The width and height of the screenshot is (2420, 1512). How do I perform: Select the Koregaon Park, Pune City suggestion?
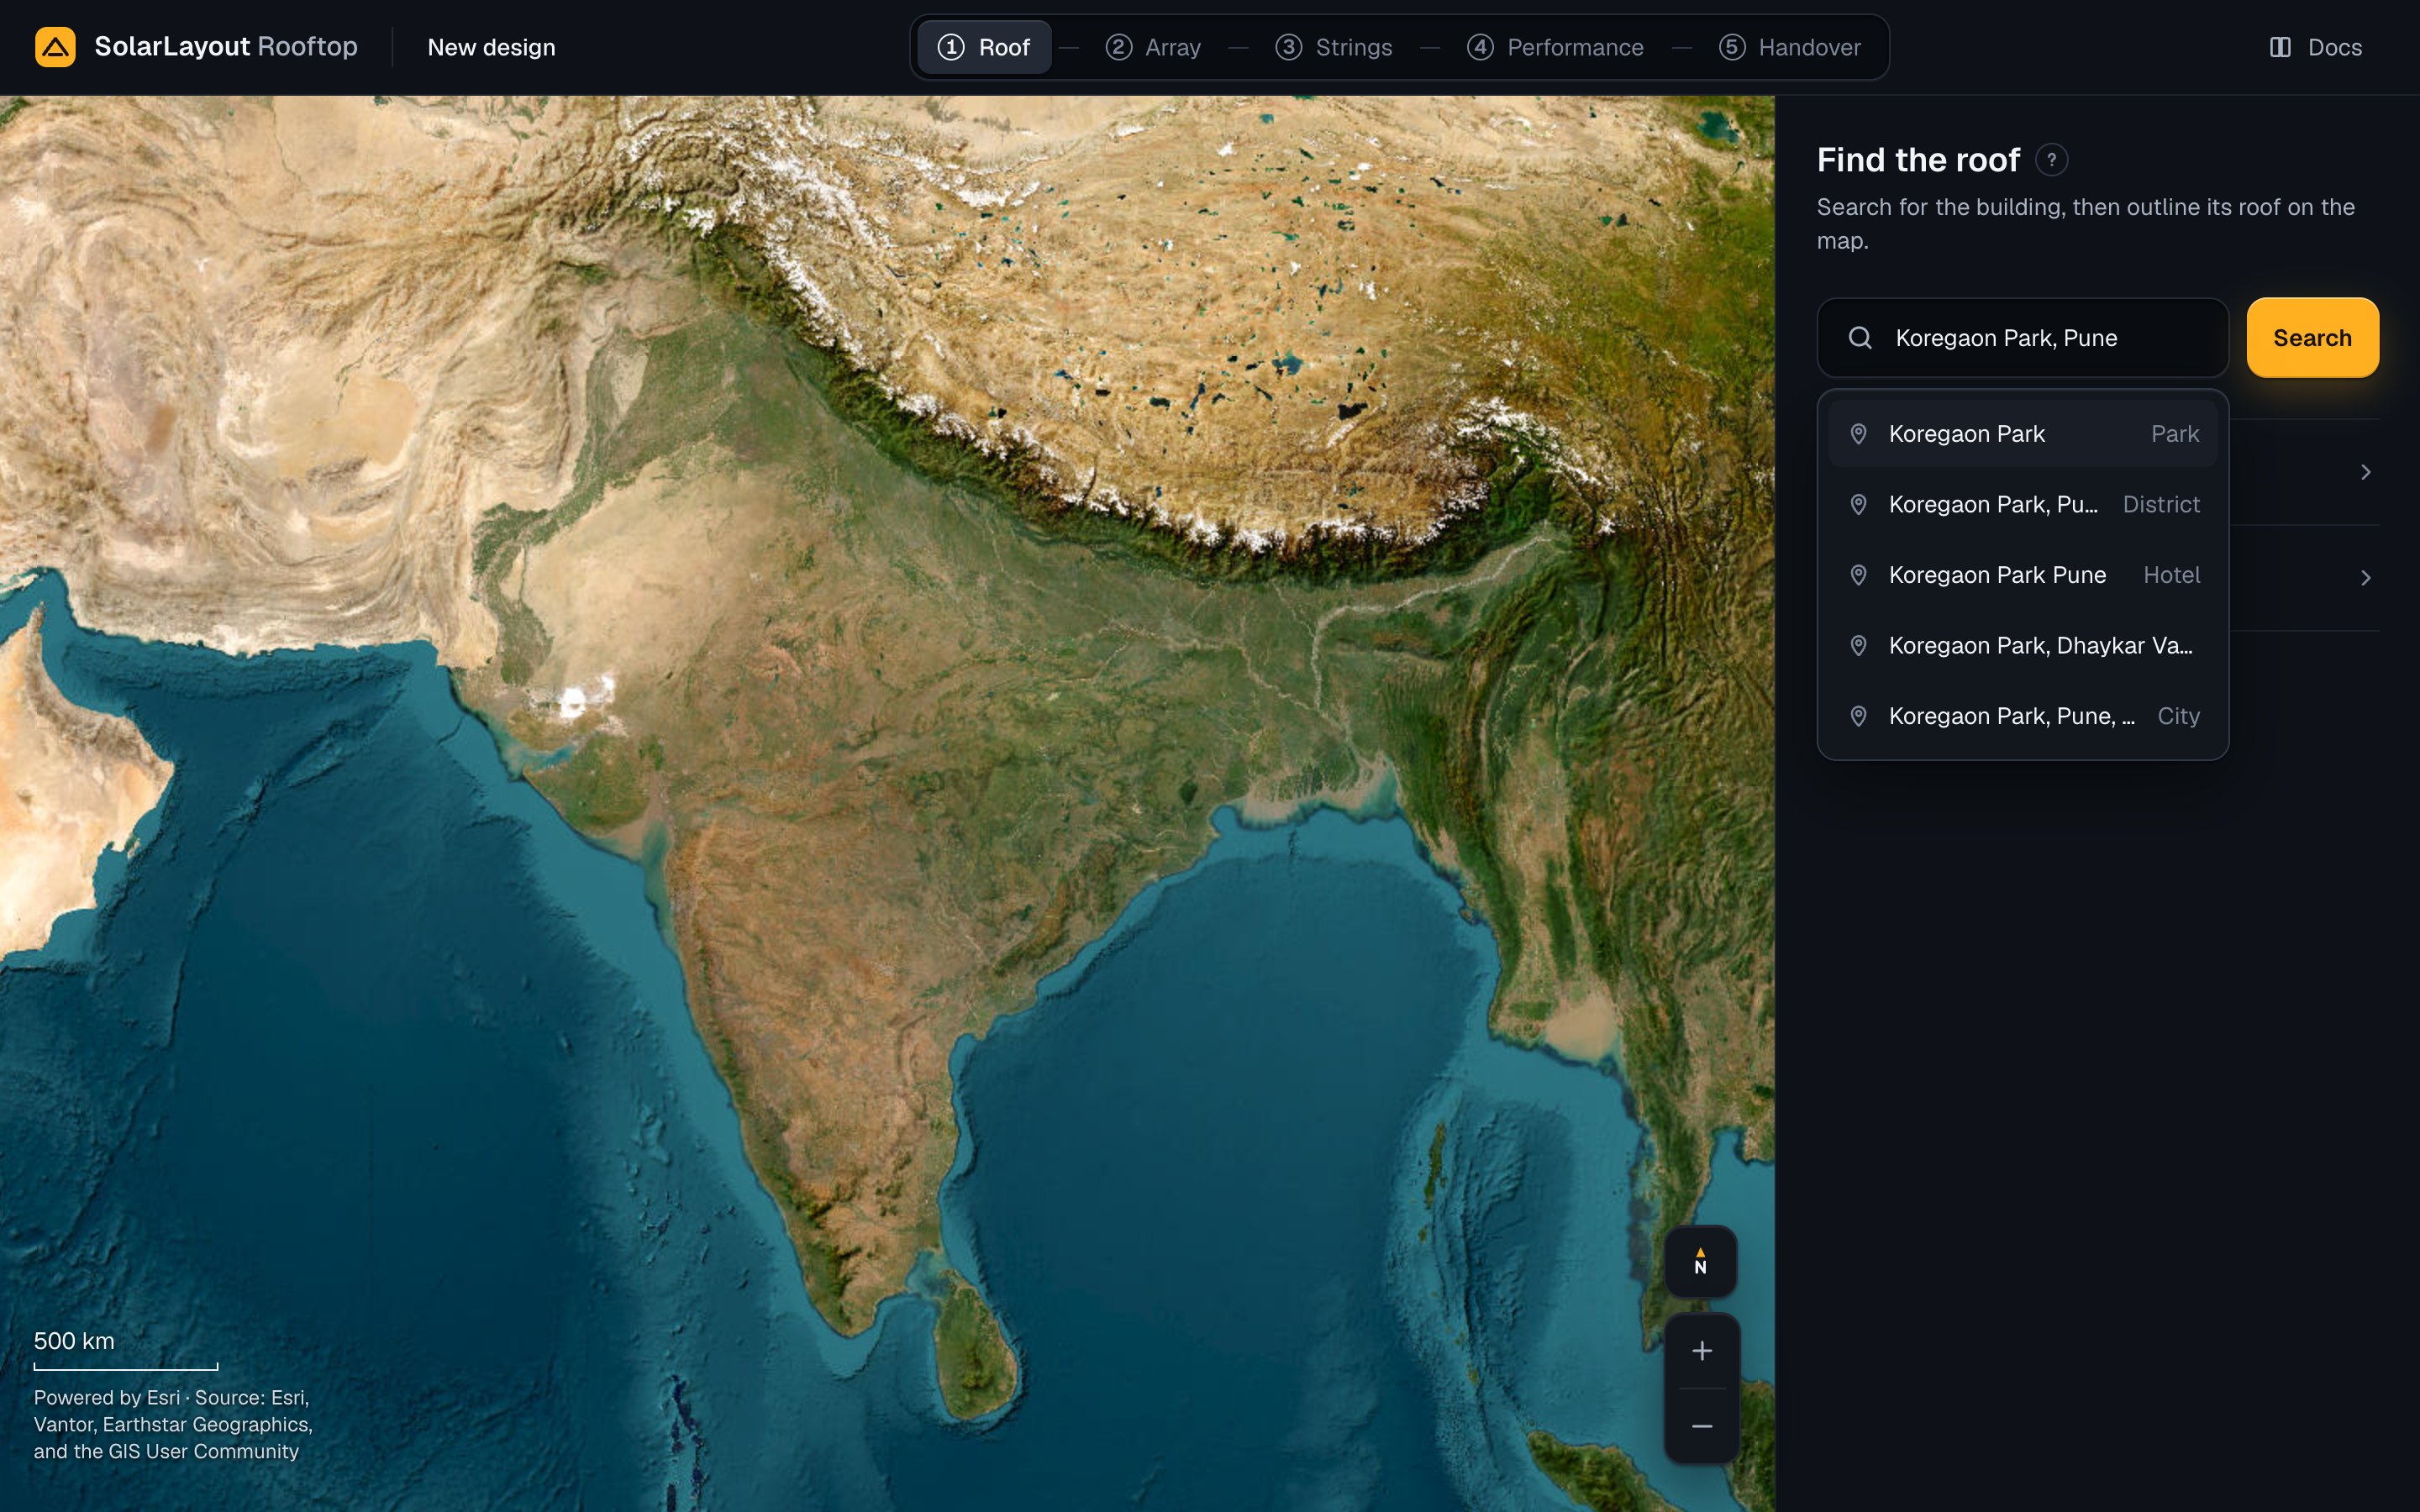click(x=2022, y=716)
